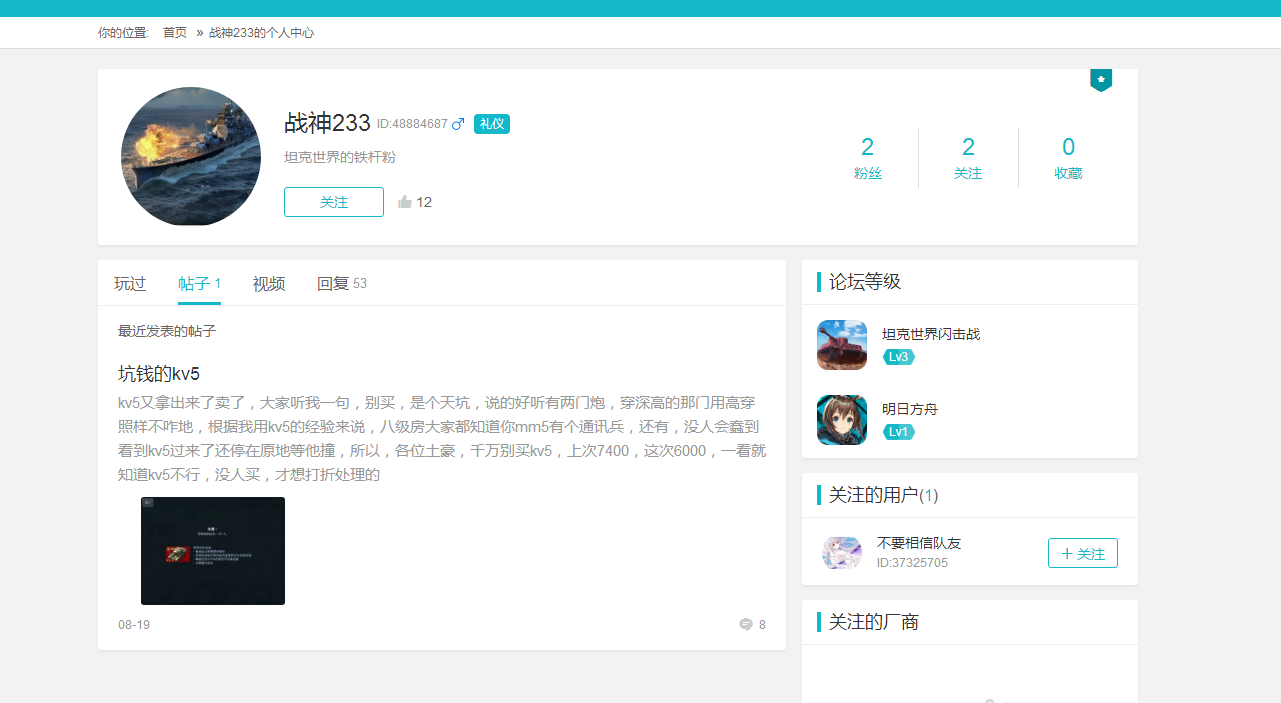
Task: Click the 战神233的个人中心 breadcrumb
Action: pyautogui.click(x=261, y=33)
